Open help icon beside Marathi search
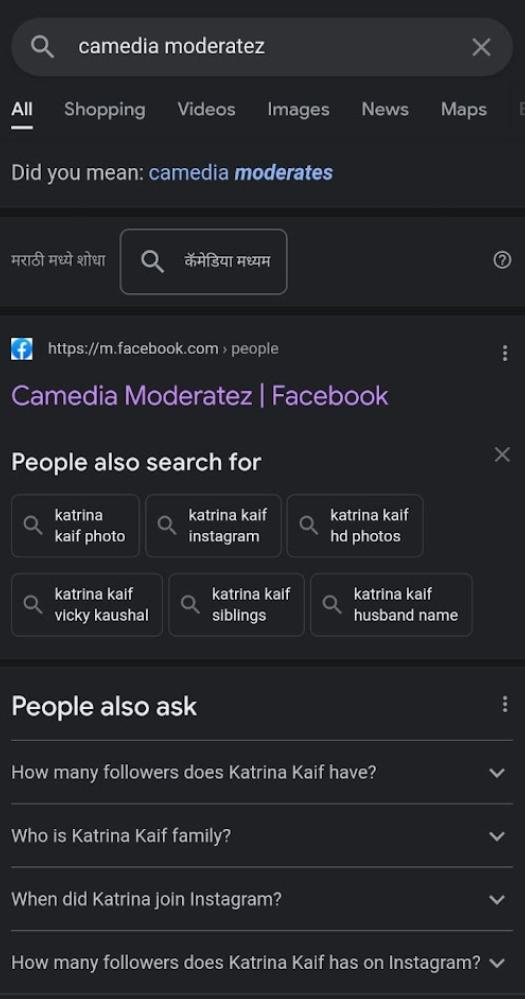Viewport: 525px width, 999px height. click(502, 260)
